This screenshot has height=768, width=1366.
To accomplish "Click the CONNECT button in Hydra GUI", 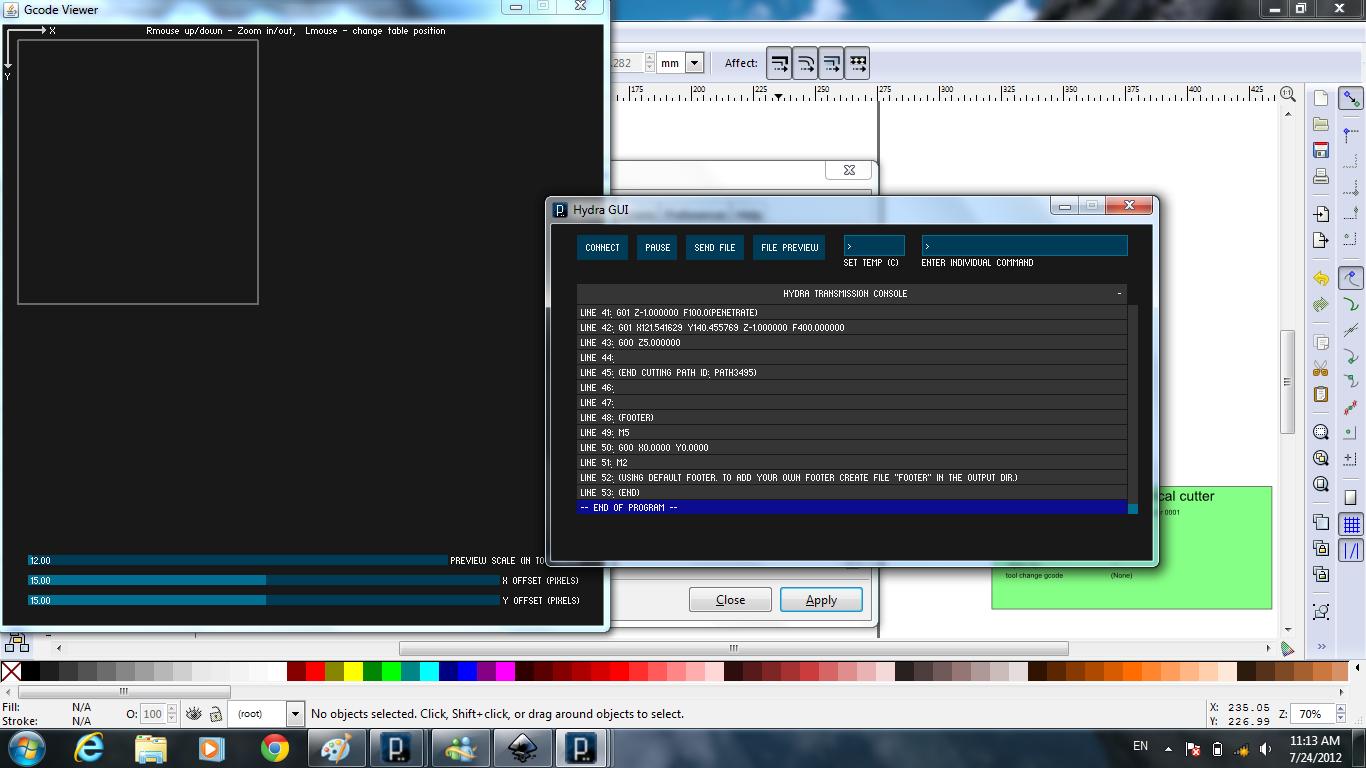I will pyautogui.click(x=602, y=247).
